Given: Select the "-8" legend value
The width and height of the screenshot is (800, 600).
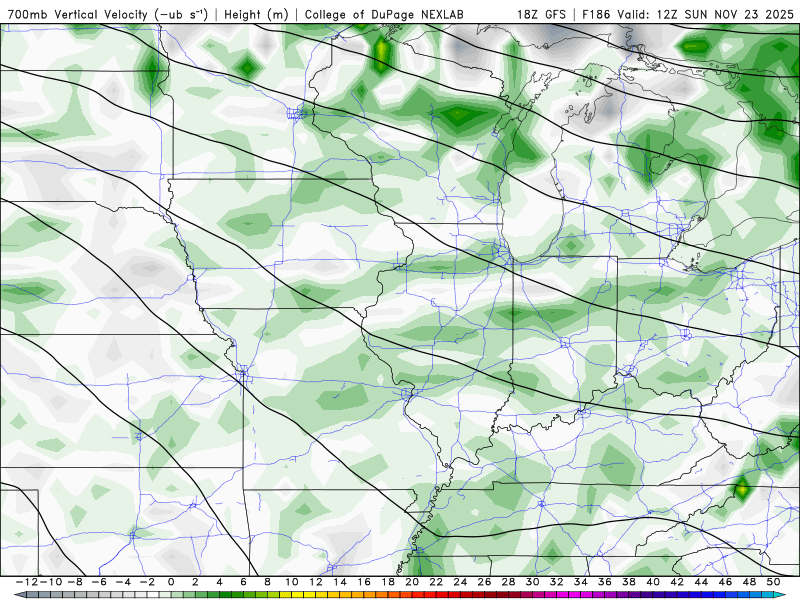Looking at the screenshot, I should tap(75, 582).
